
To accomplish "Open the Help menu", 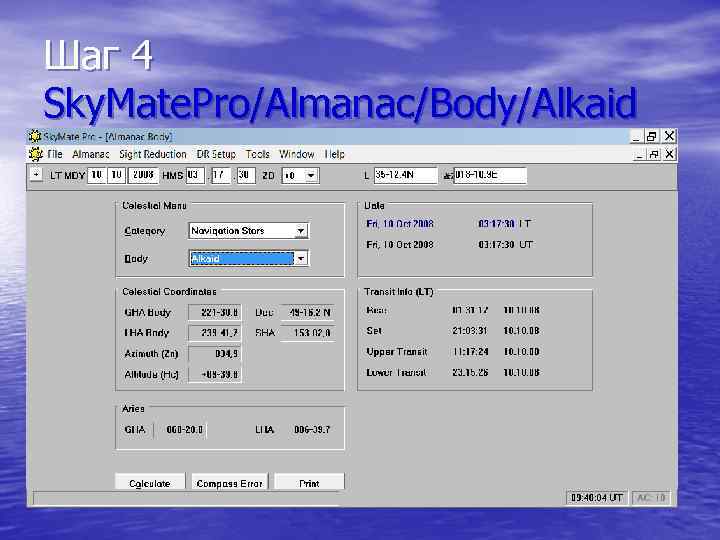I will 334,154.
